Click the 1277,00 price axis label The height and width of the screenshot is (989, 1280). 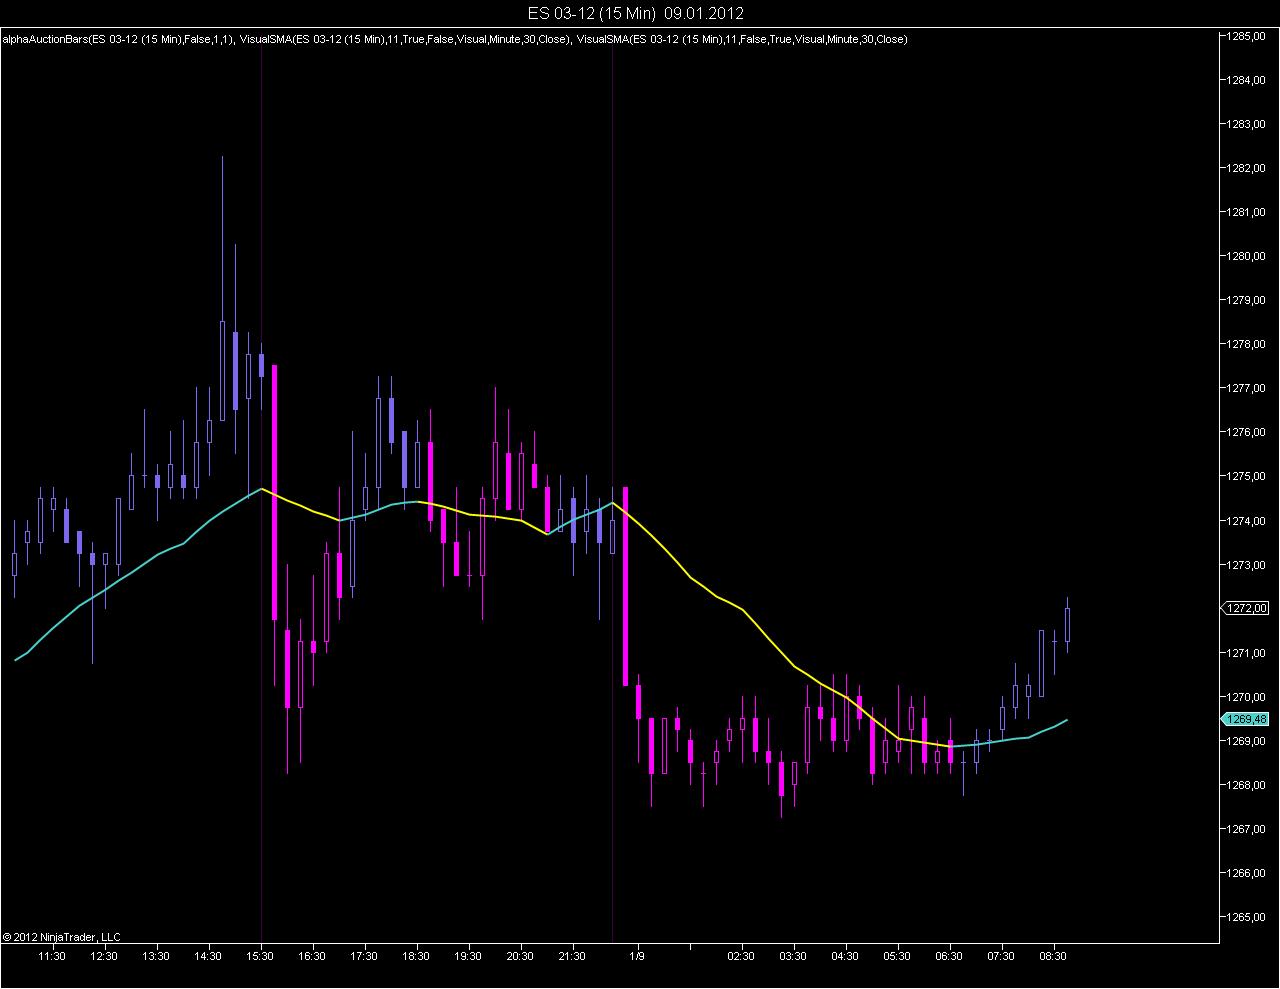pos(1248,388)
